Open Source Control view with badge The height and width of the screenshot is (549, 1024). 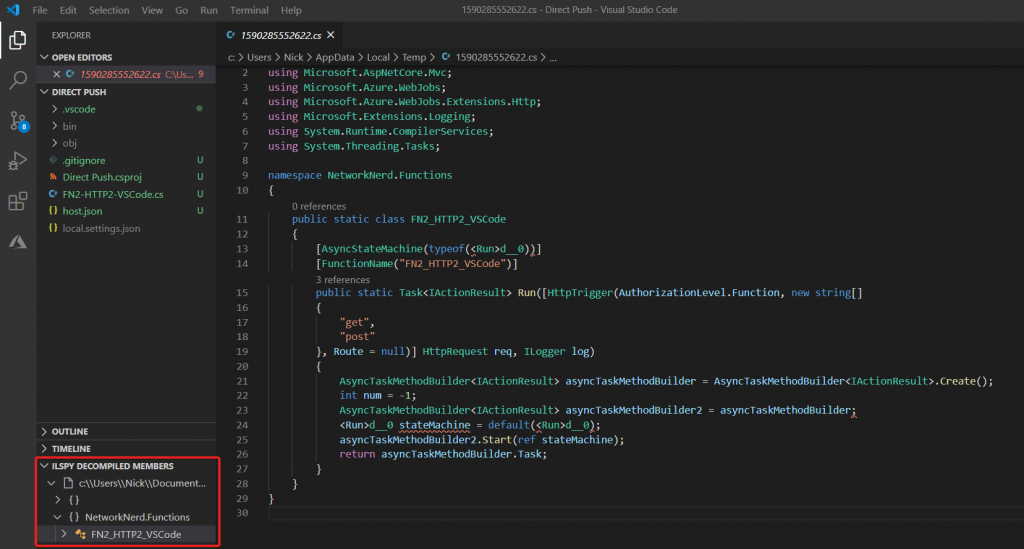point(18,121)
